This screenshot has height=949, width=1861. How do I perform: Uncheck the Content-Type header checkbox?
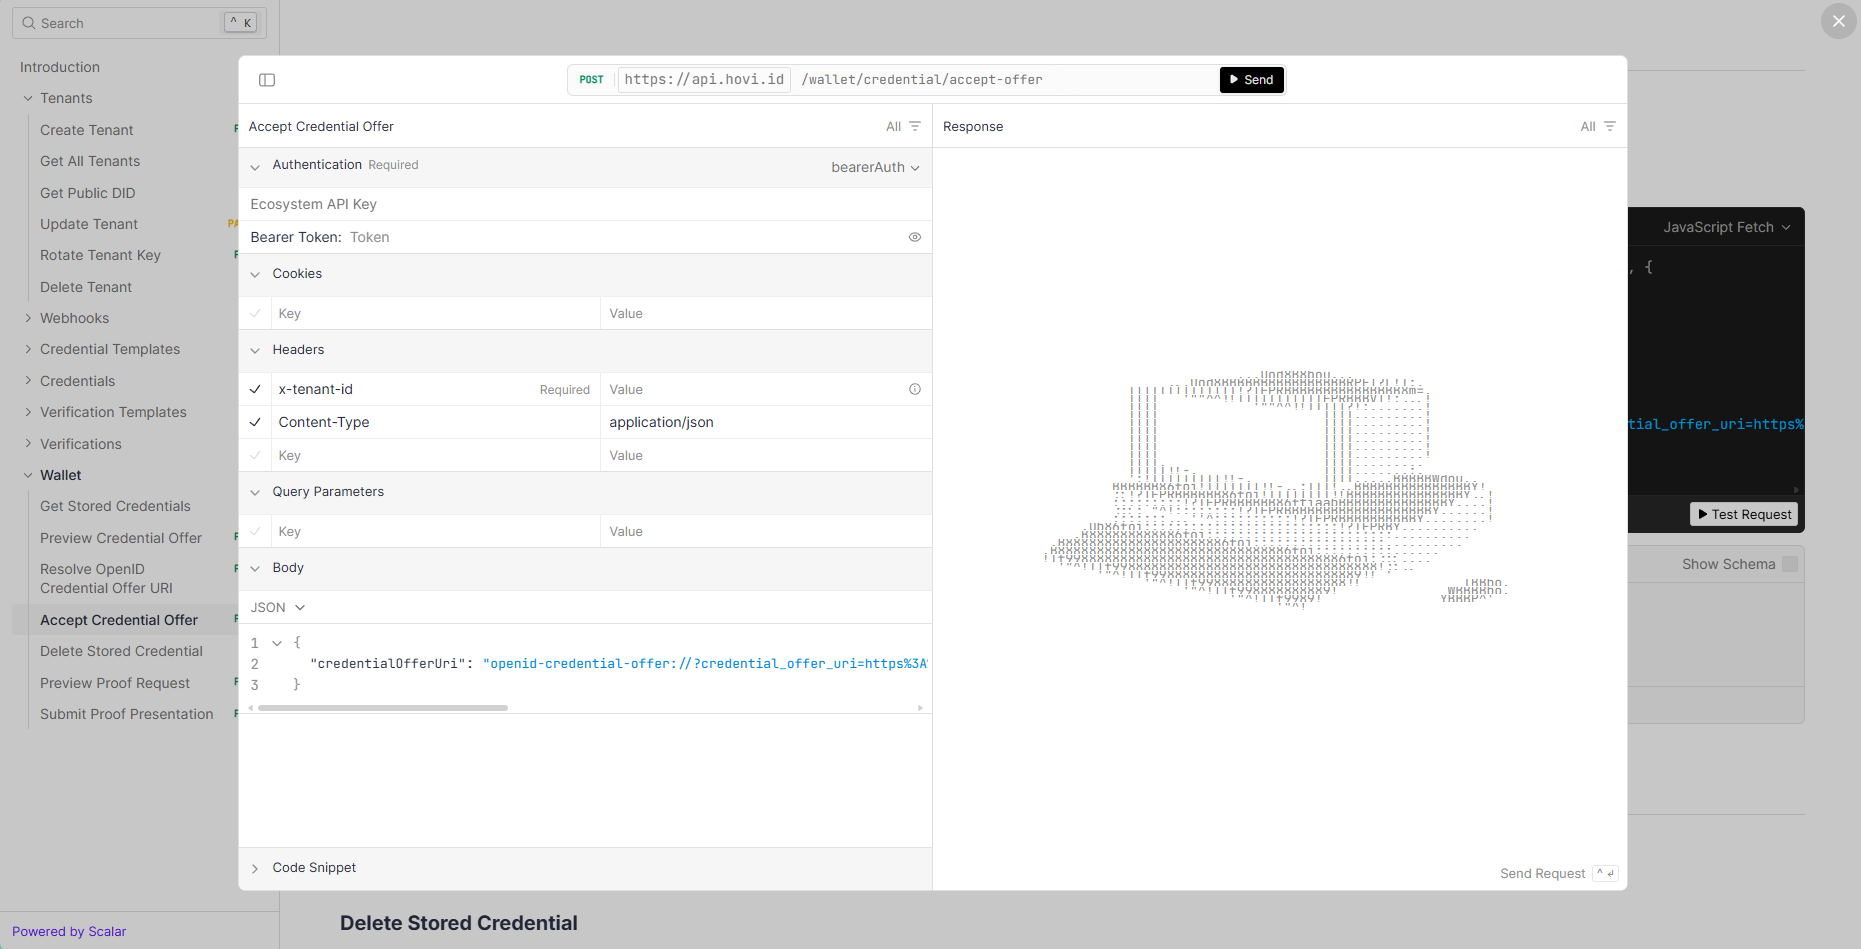click(256, 422)
